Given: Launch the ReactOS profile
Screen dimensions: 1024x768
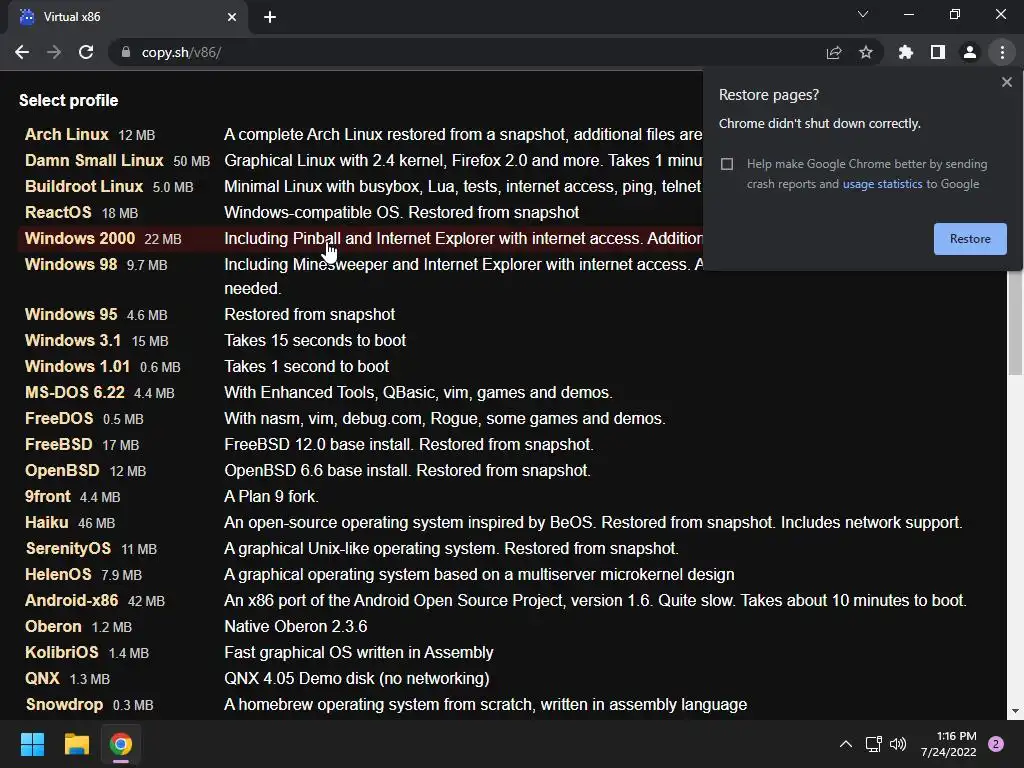Looking at the screenshot, I should [58, 213].
